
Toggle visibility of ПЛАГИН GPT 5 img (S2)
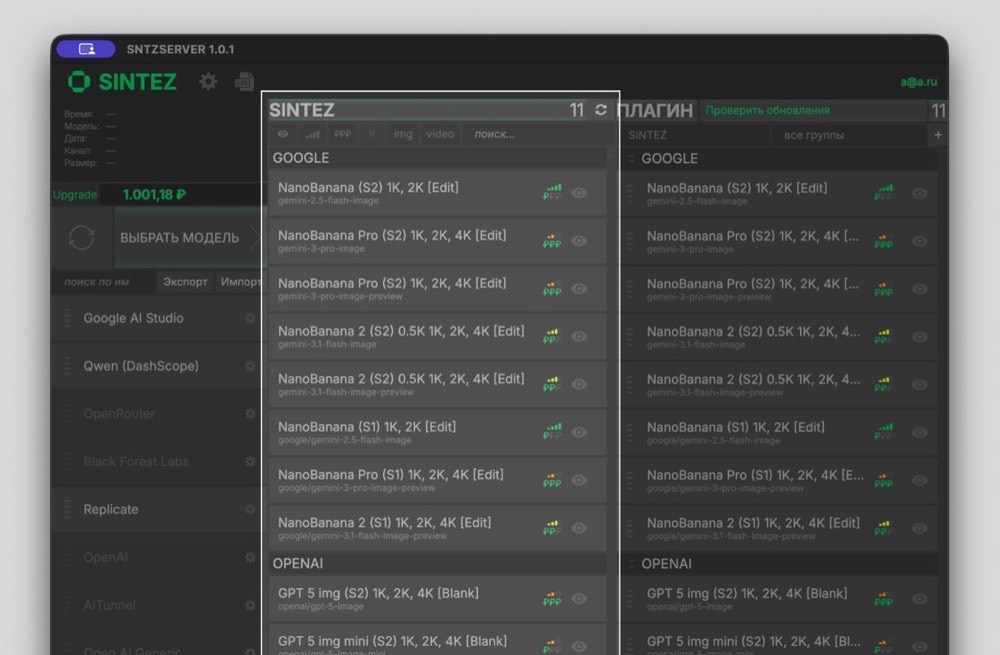pyautogui.click(x=919, y=599)
